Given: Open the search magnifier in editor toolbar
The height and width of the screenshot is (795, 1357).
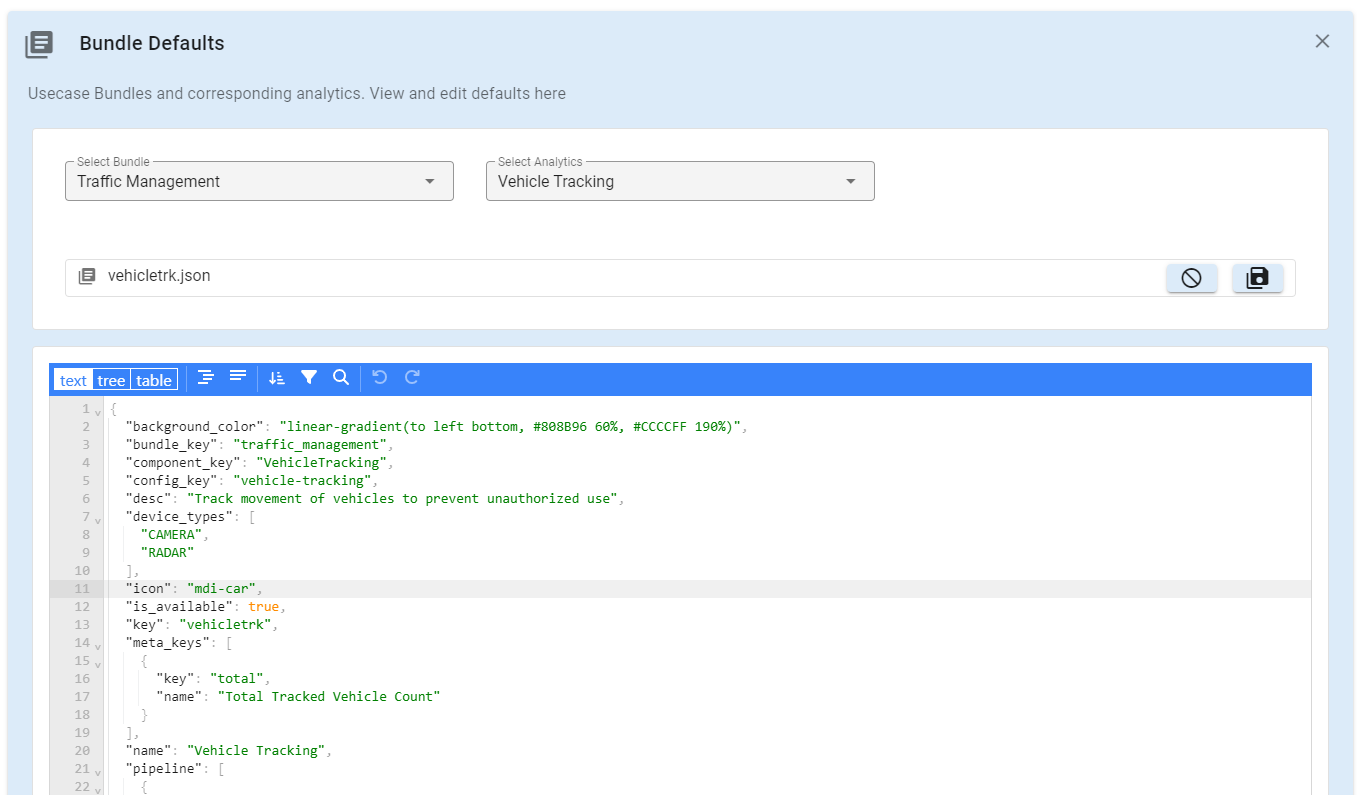Looking at the screenshot, I should (x=341, y=377).
